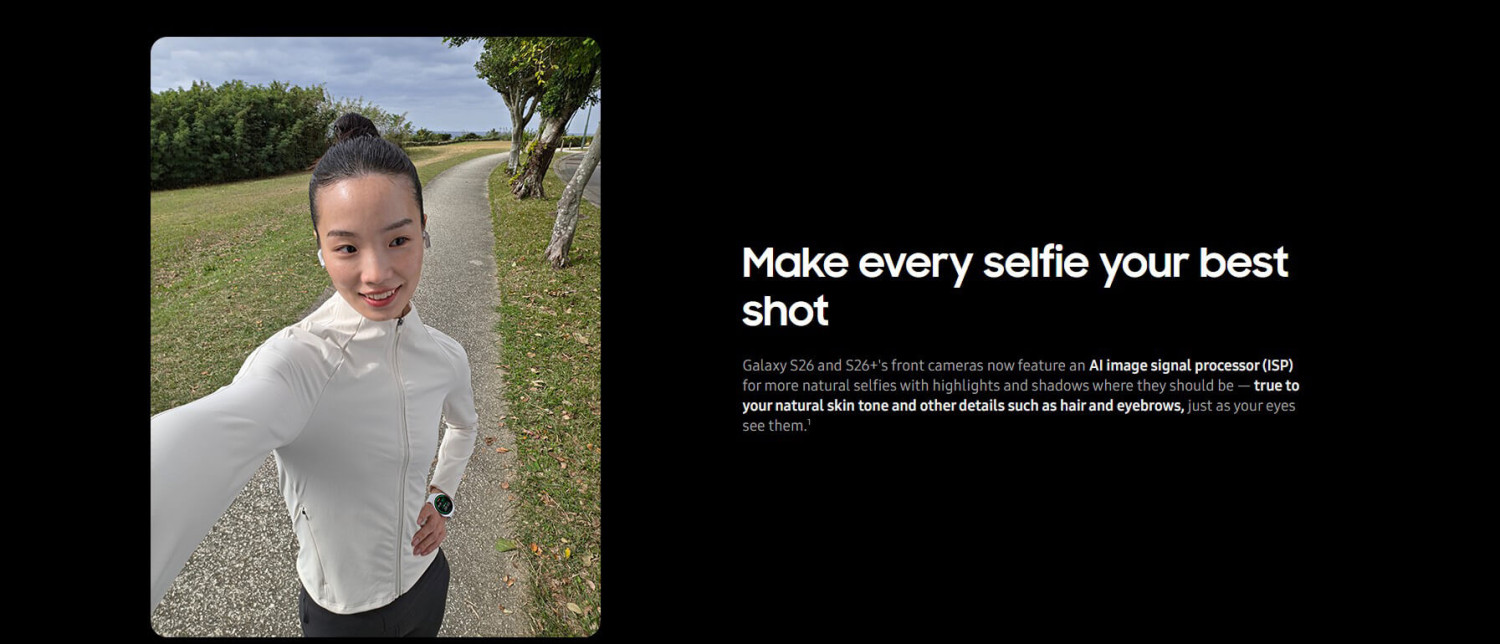
Task: Click the "just as your eyes" text
Action: (x=1241, y=406)
